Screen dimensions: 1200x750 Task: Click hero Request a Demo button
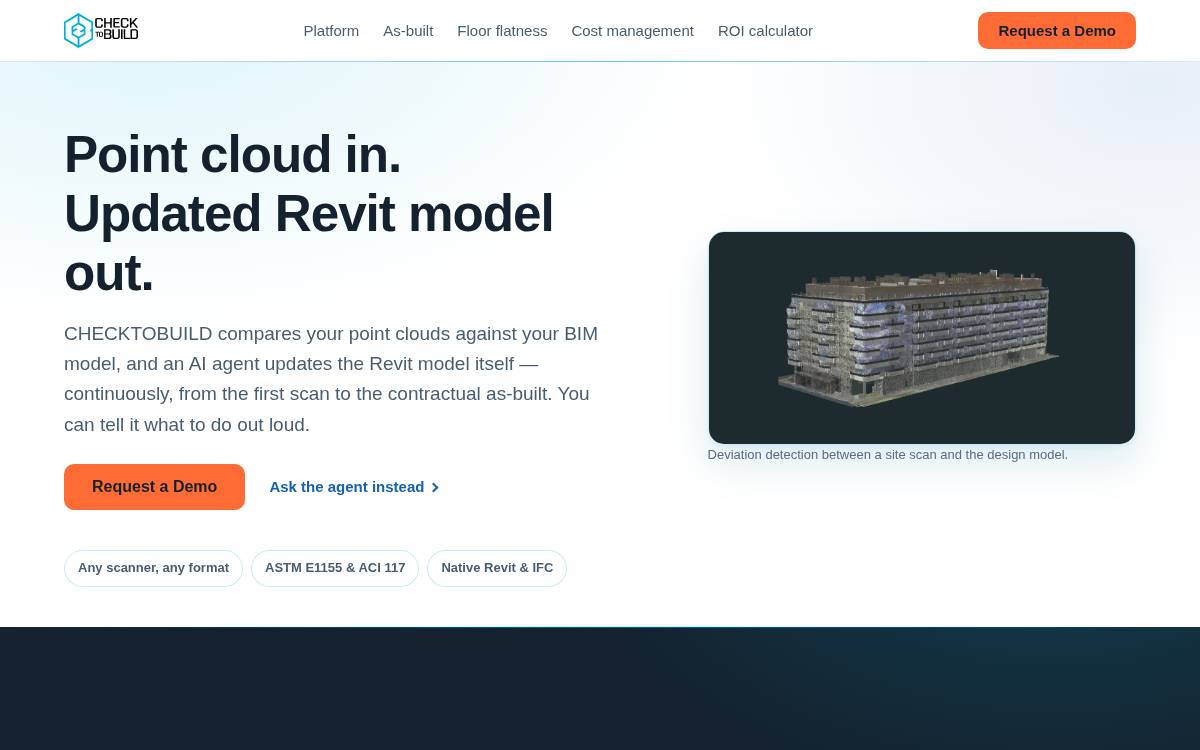154,487
